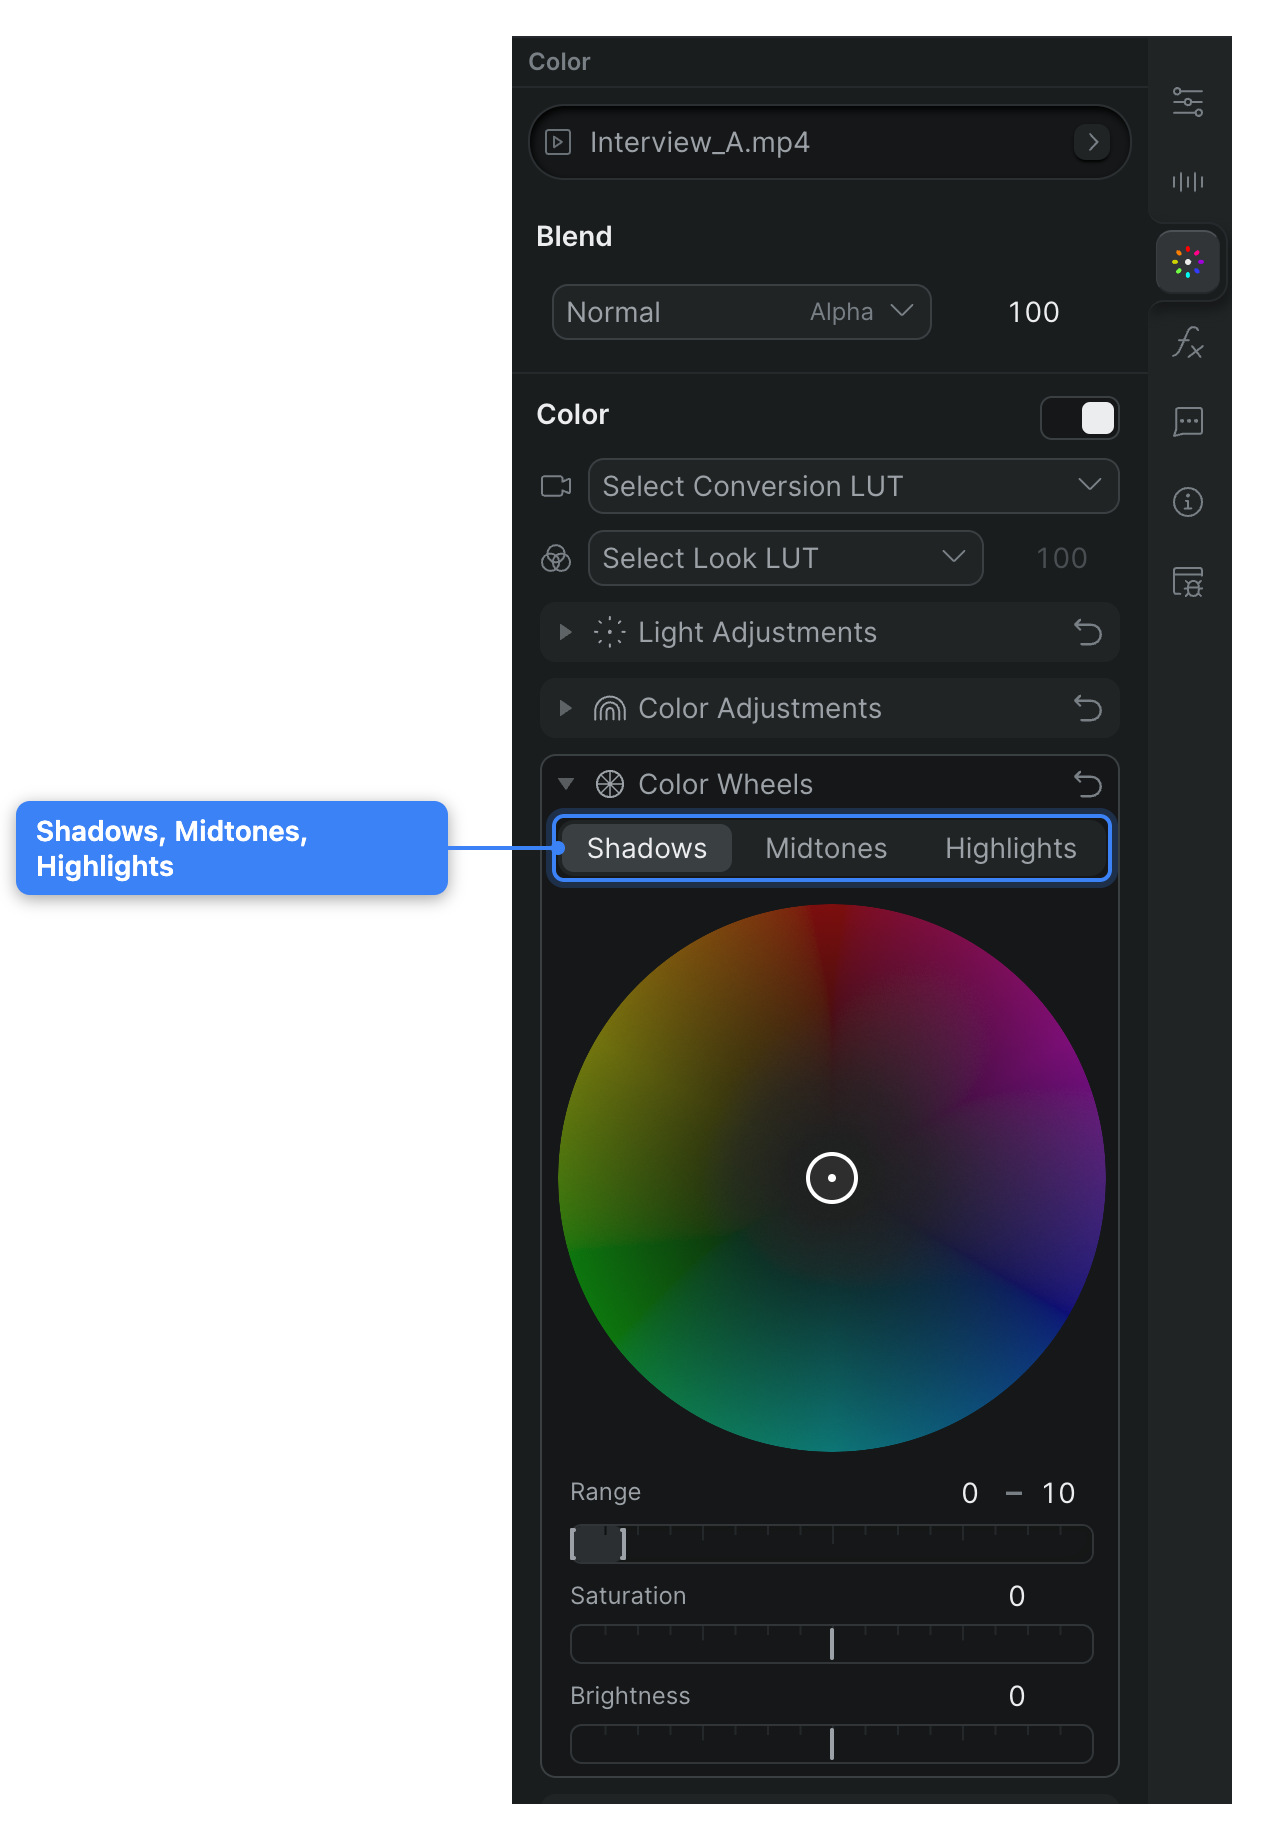Click the Range slider handle
The height and width of the screenshot is (1840, 1268).
coord(598,1544)
